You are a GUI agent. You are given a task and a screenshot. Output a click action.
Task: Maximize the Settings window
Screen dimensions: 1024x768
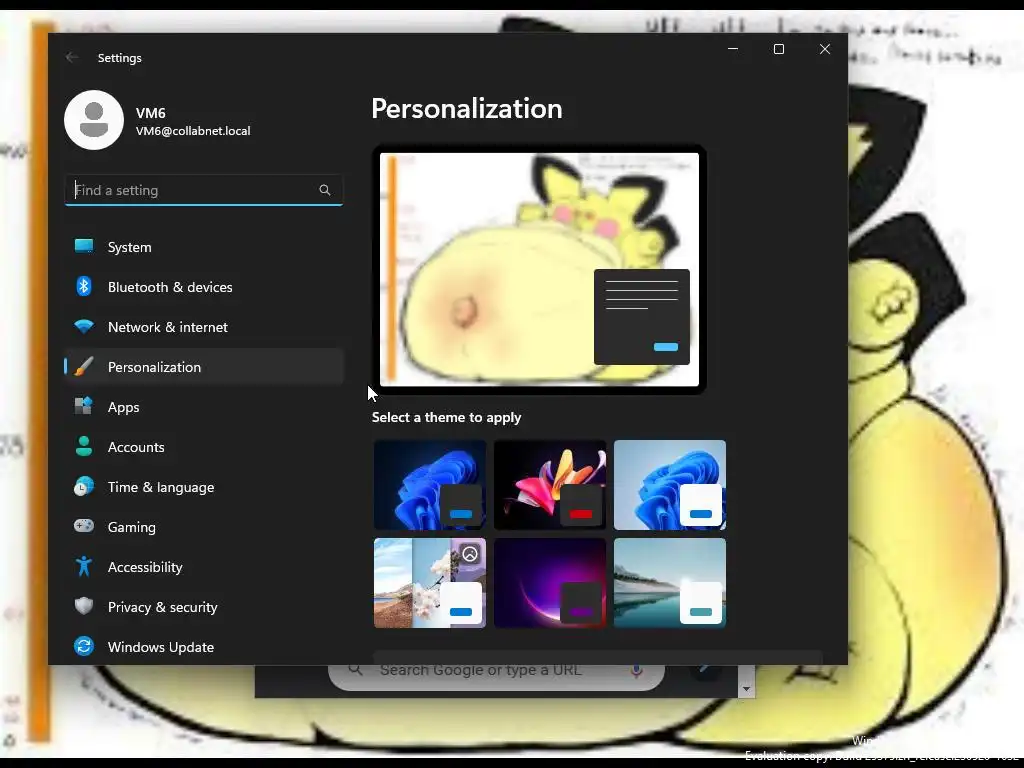click(x=778, y=49)
